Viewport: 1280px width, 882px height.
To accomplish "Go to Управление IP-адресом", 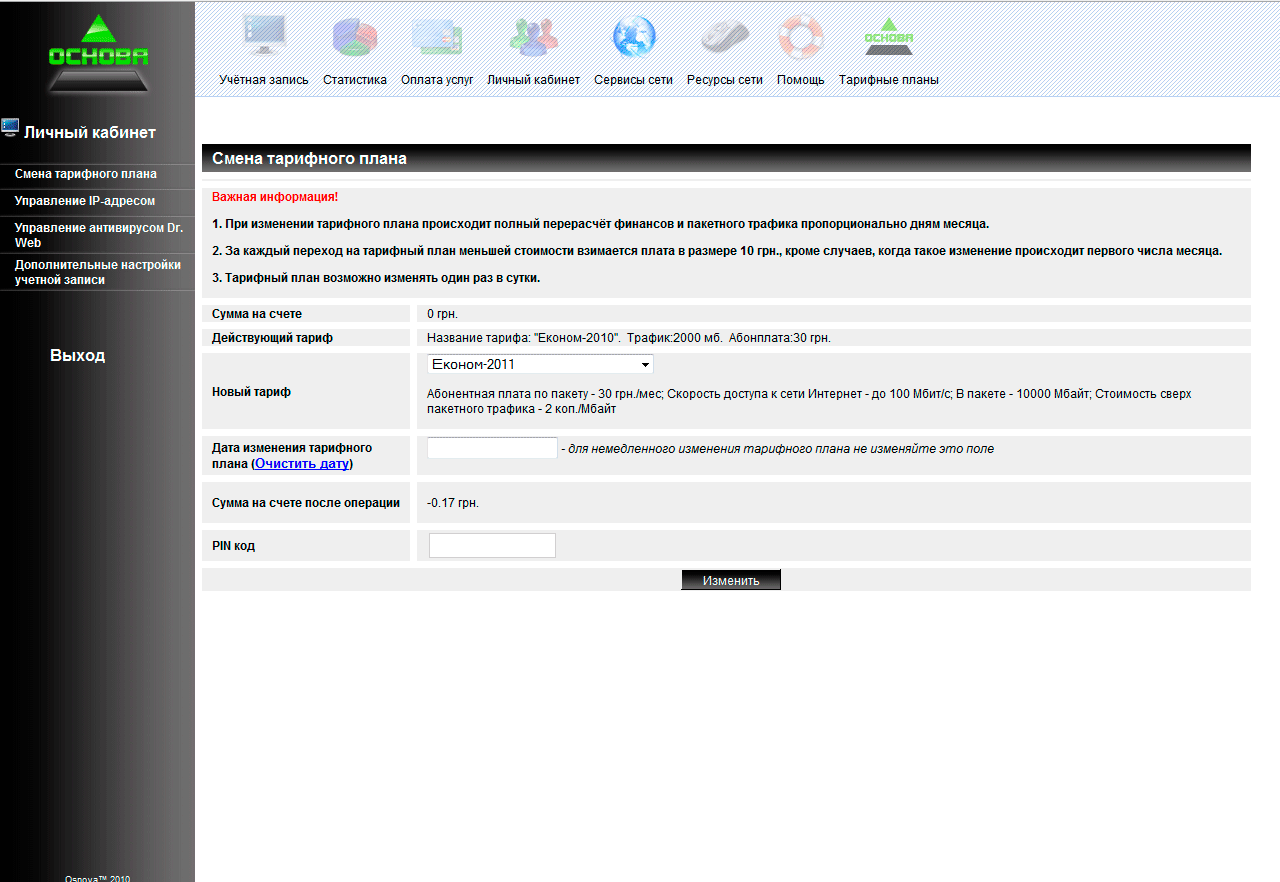I will (x=85, y=201).
